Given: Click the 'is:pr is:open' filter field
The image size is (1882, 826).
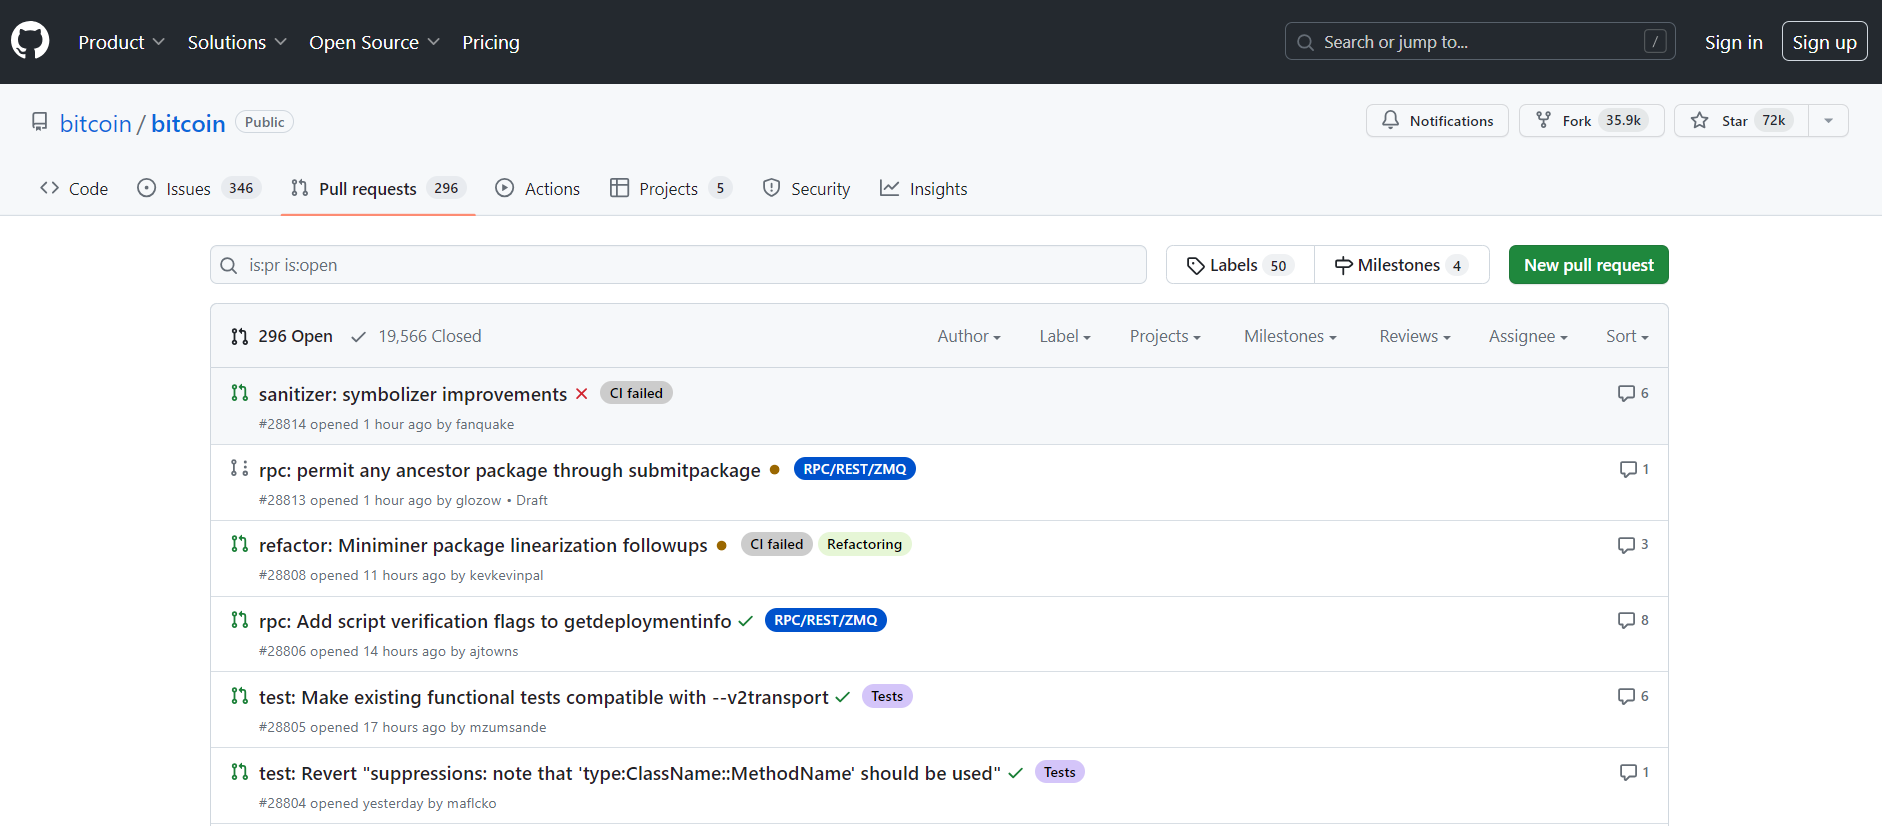Looking at the screenshot, I should [678, 265].
